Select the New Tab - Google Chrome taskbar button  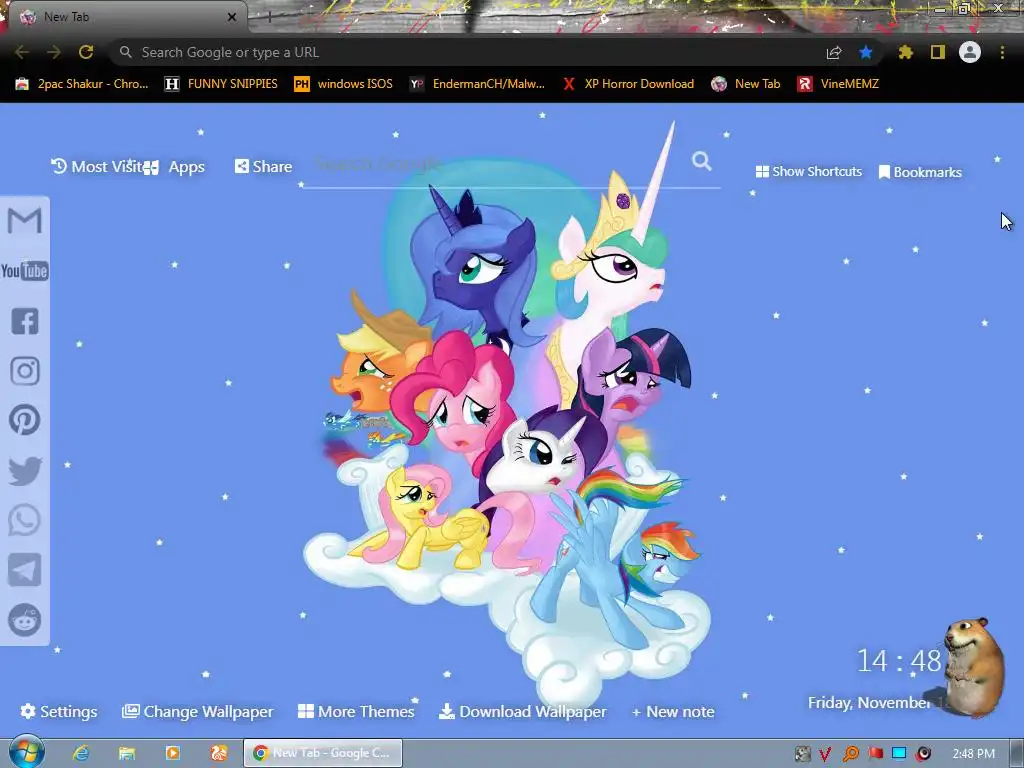click(x=323, y=753)
